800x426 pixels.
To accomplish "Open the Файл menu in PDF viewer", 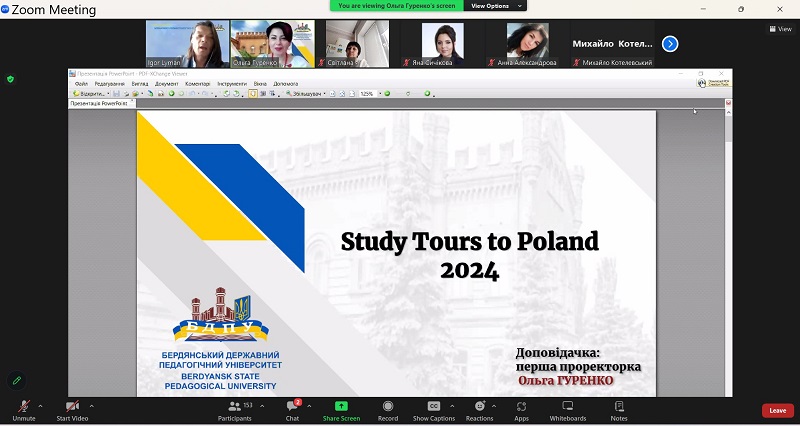I will 81,83.
